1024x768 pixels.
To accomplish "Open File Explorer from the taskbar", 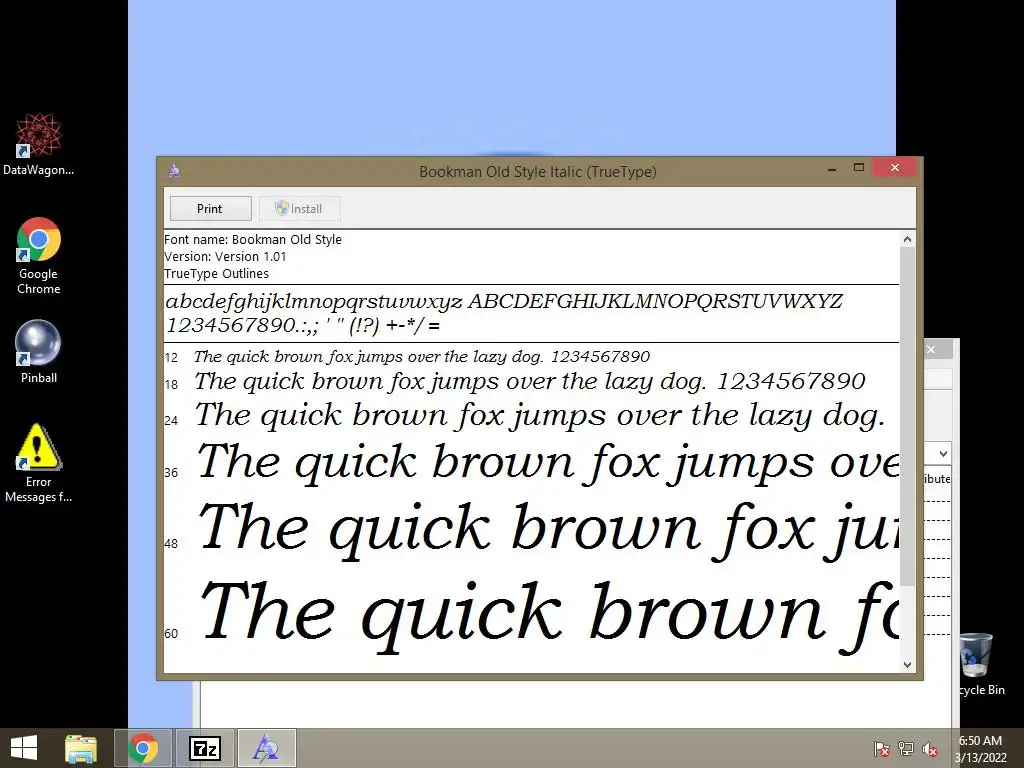I will coord(81,748).
